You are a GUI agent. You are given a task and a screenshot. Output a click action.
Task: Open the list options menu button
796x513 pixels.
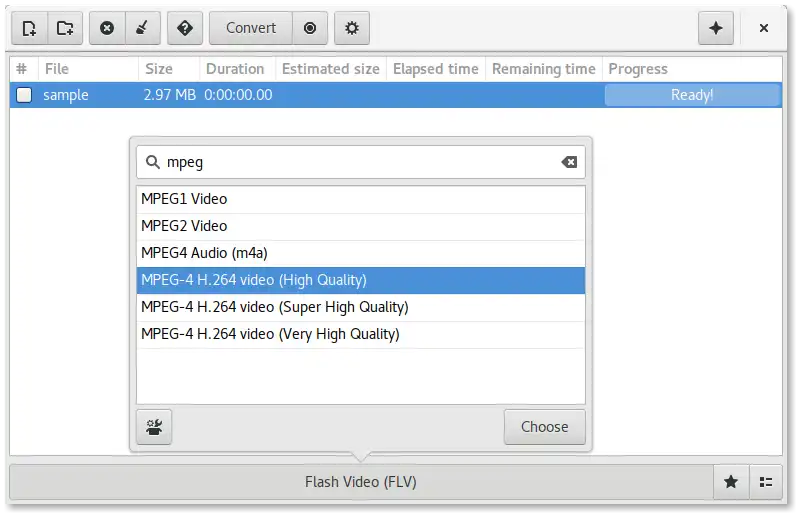pyautogui.click(x=766, y=482)
